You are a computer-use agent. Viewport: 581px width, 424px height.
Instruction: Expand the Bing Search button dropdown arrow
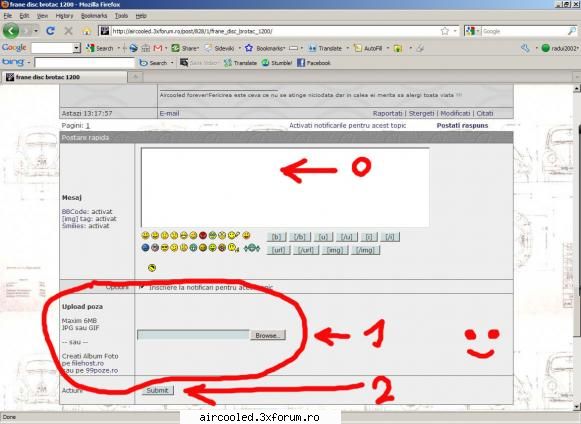pos(172,63)
